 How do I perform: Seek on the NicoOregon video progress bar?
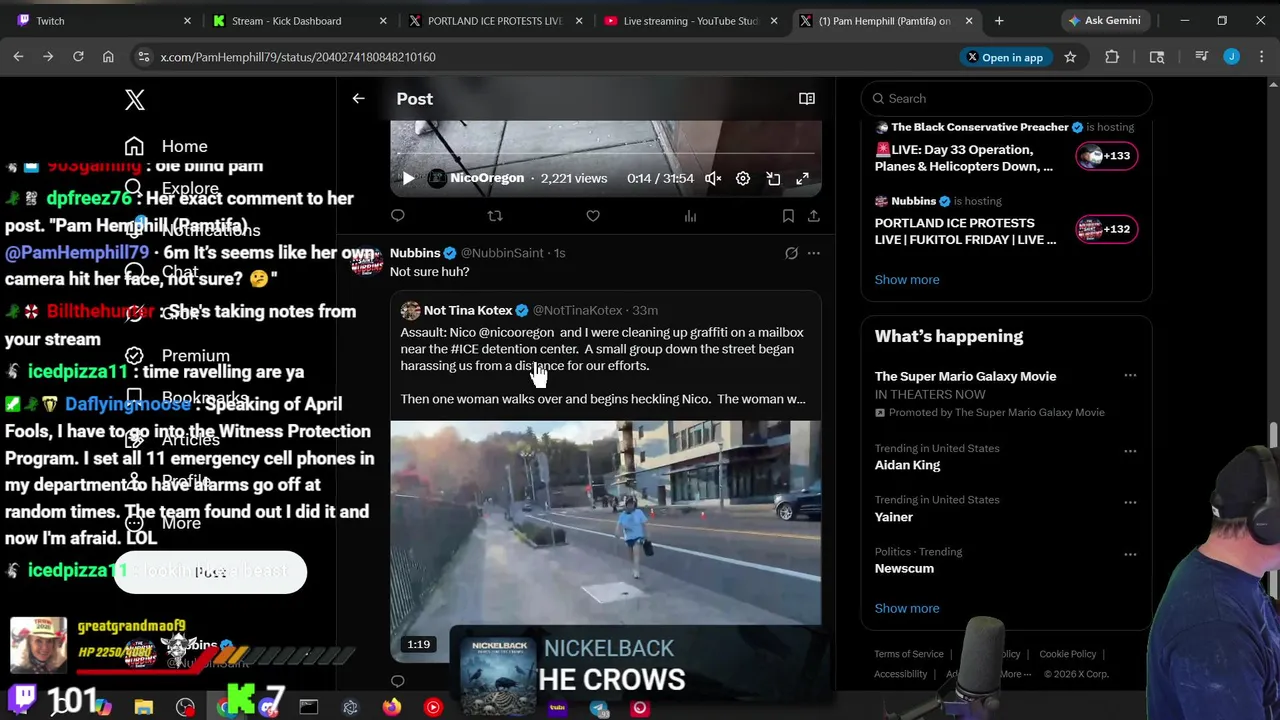tap(605, 154)
